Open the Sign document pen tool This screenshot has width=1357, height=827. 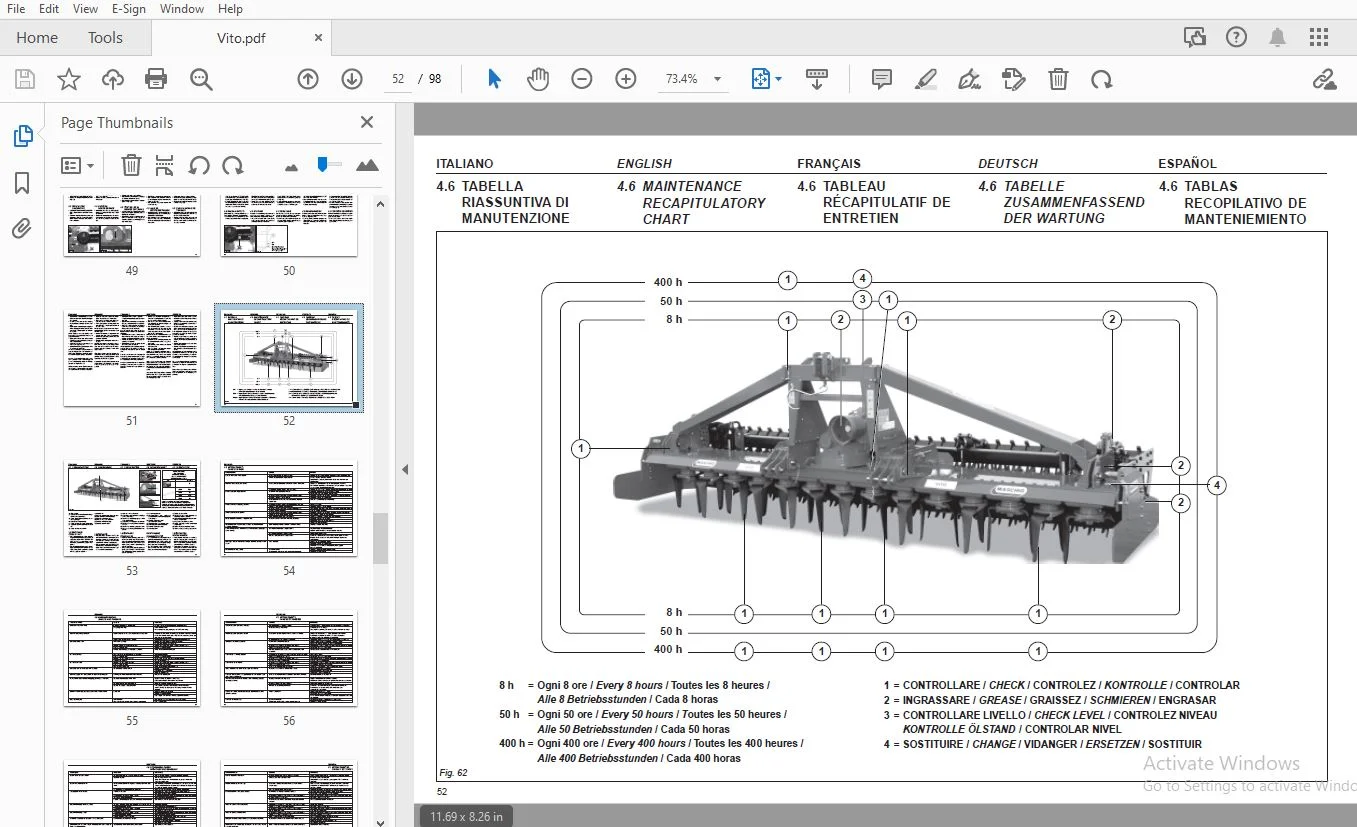pos(969,79)
